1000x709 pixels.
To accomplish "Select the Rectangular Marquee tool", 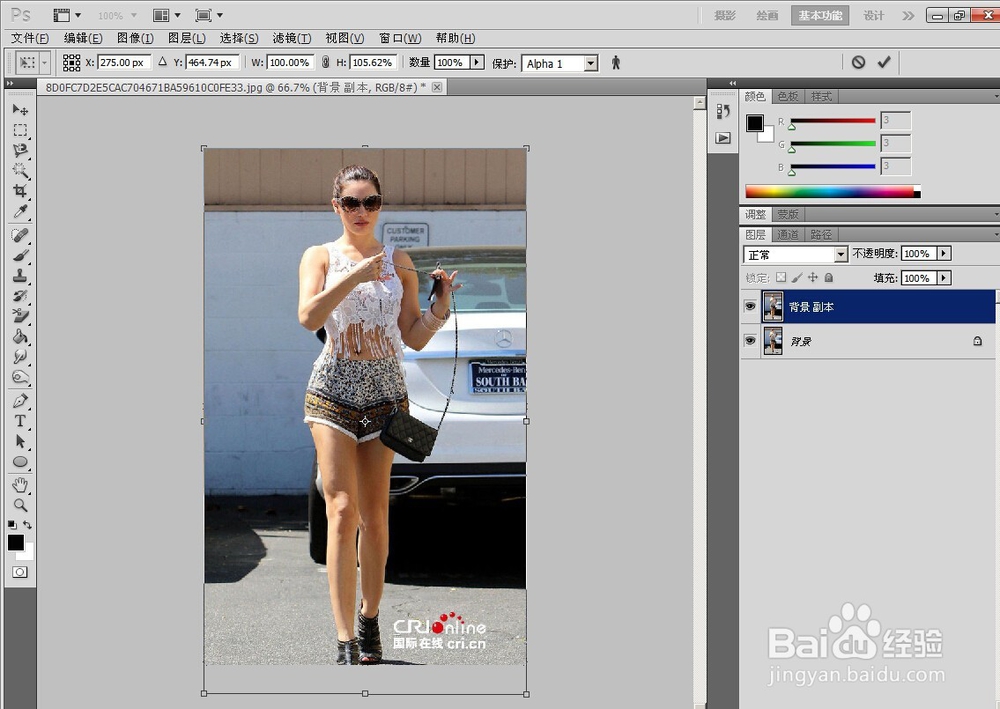I will click(20, 130).
